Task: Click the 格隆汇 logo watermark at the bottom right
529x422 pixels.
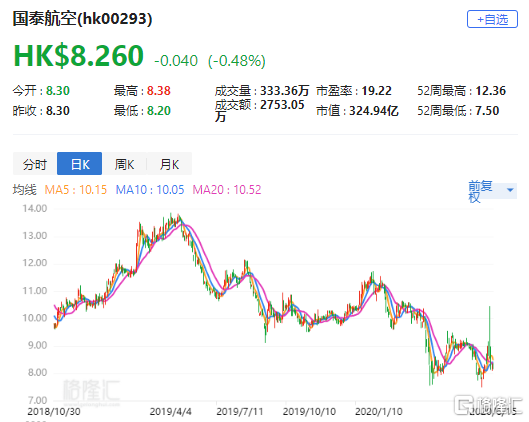Action: point(488,404)
